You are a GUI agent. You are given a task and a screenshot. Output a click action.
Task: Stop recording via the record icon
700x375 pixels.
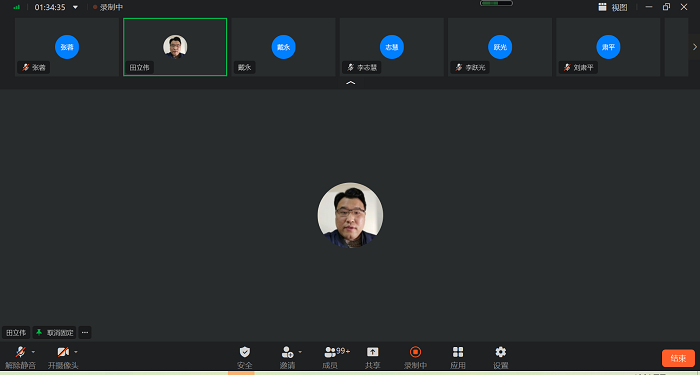(x=415, y=352)
